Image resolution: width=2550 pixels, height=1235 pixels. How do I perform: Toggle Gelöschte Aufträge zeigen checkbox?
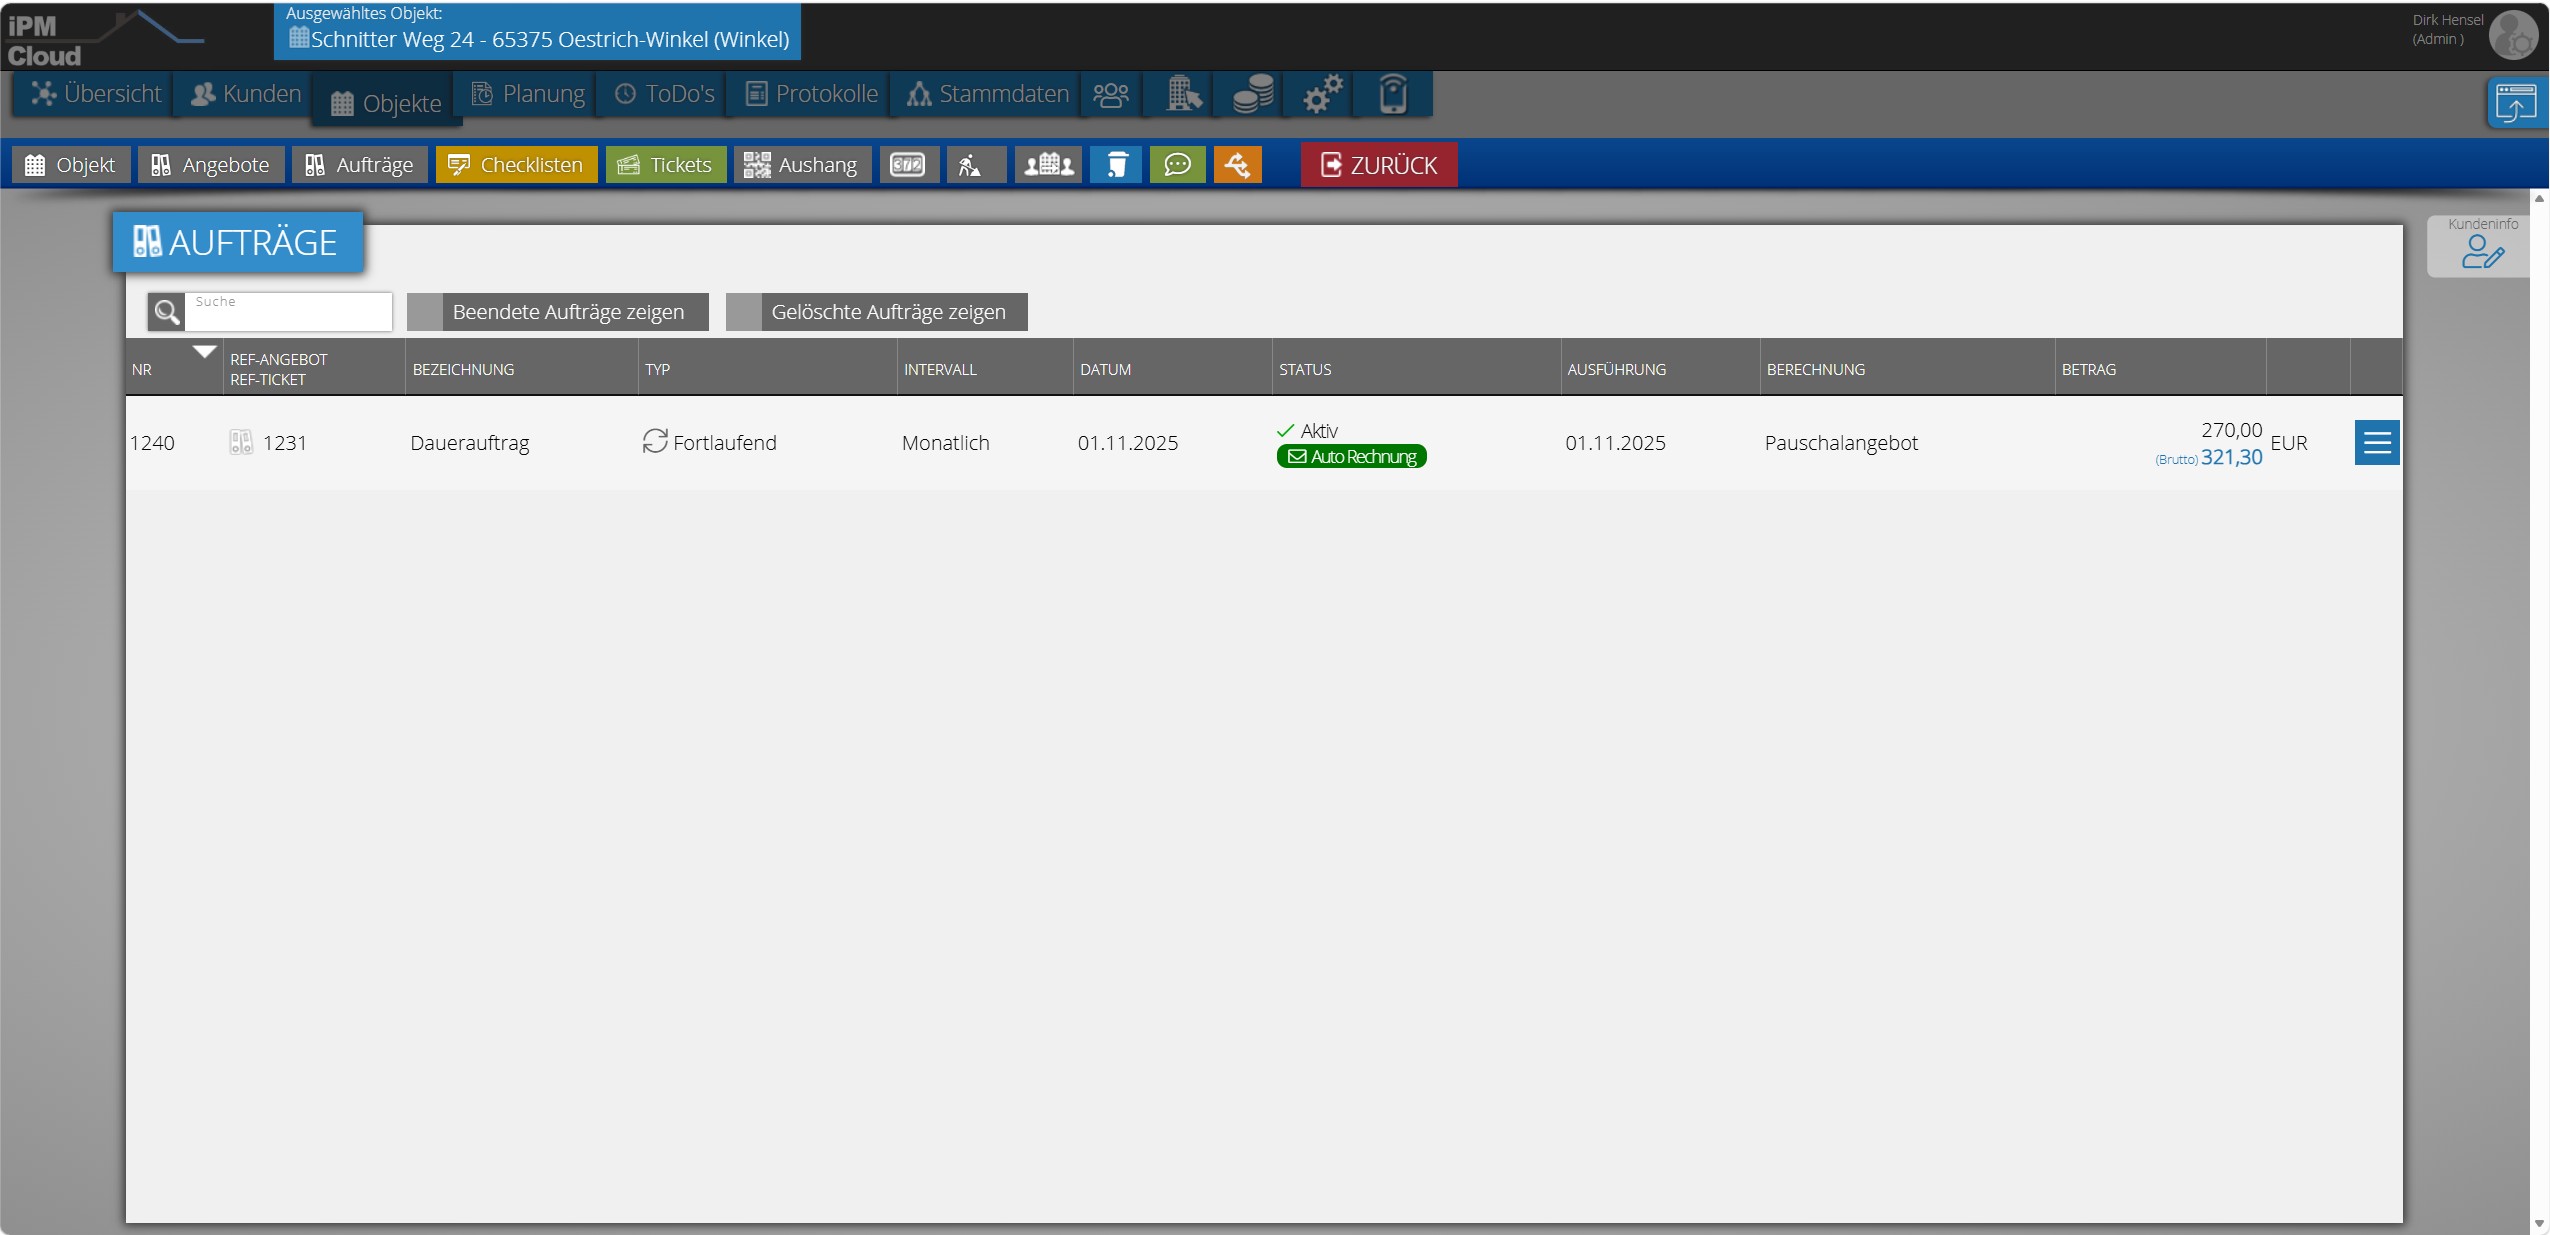pos(744,312)
